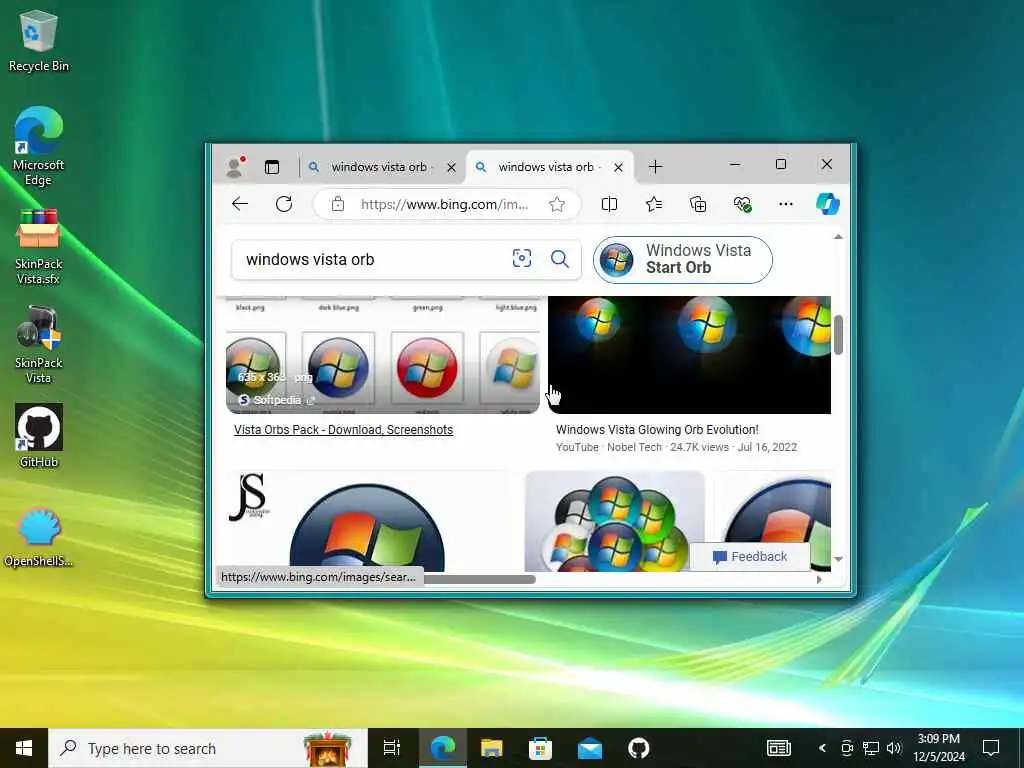The height and width of the screenshot is (768, 1024).
Task: Open the Softpedia orbs pack thumbnail
Action: click(383, 355)
